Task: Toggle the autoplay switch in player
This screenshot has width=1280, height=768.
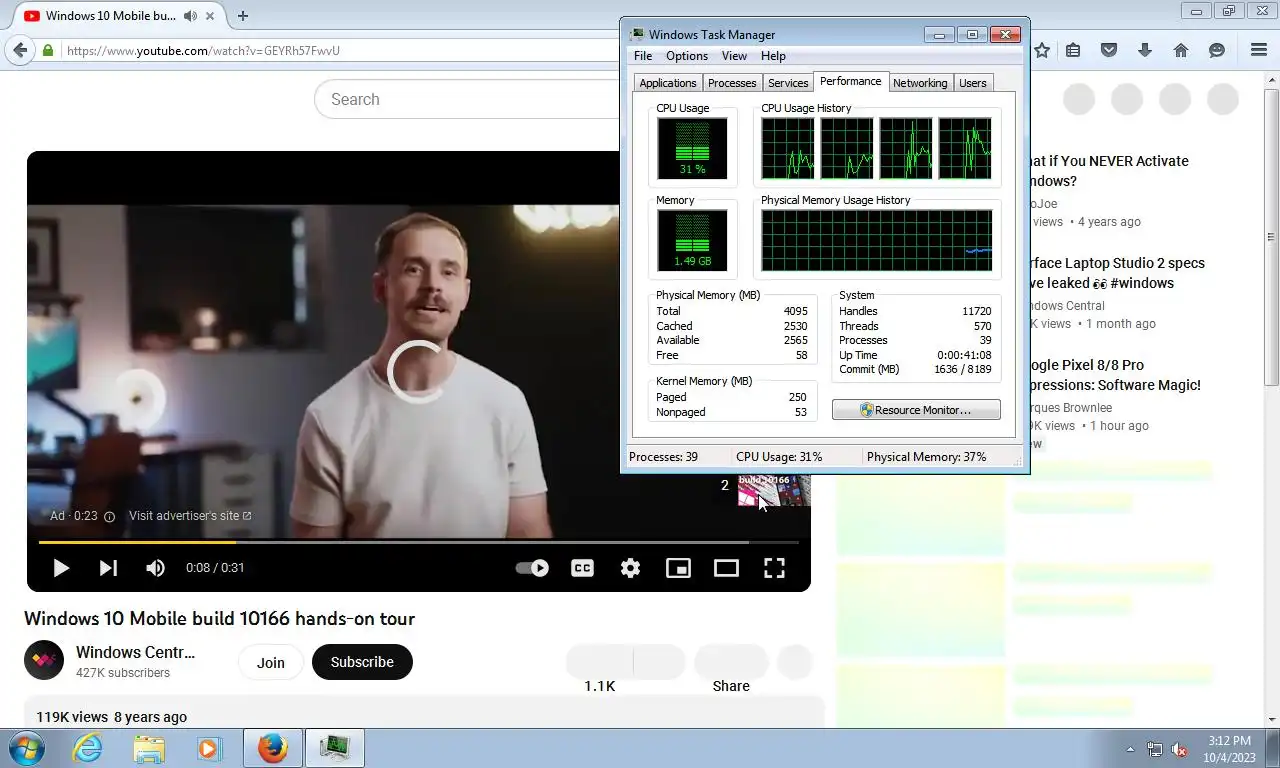Action: pos(532,568)
